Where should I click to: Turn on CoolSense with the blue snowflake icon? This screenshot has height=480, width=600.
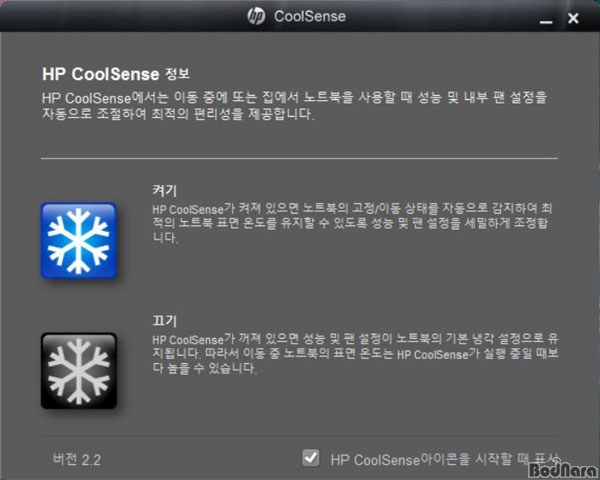[78, 240]
